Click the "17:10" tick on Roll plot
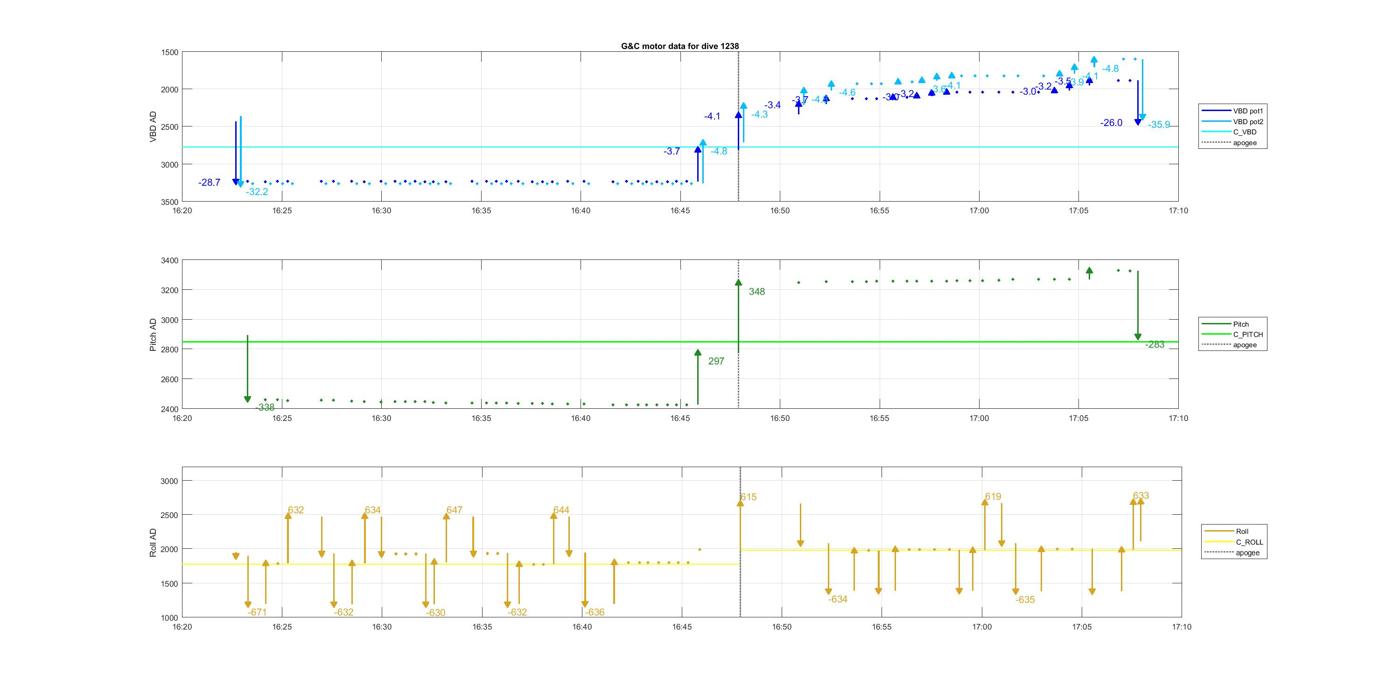The width and height of the screenshot is (1400, 693). point(1181,627)
